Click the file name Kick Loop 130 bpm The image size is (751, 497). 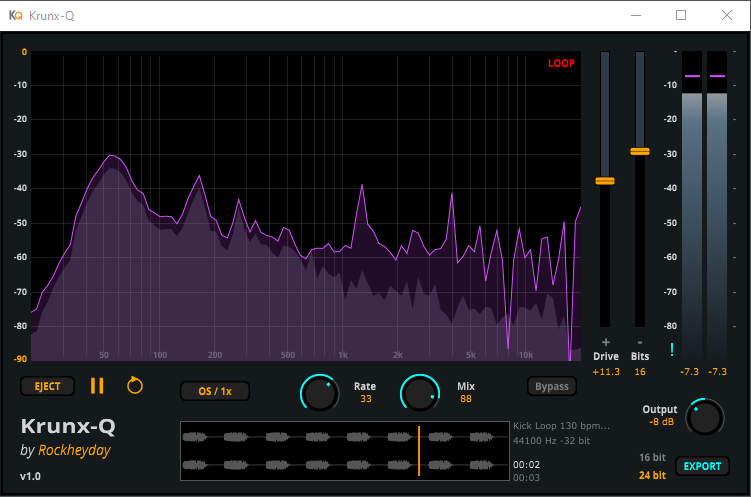pyautogui.click(x=561, y=426)
